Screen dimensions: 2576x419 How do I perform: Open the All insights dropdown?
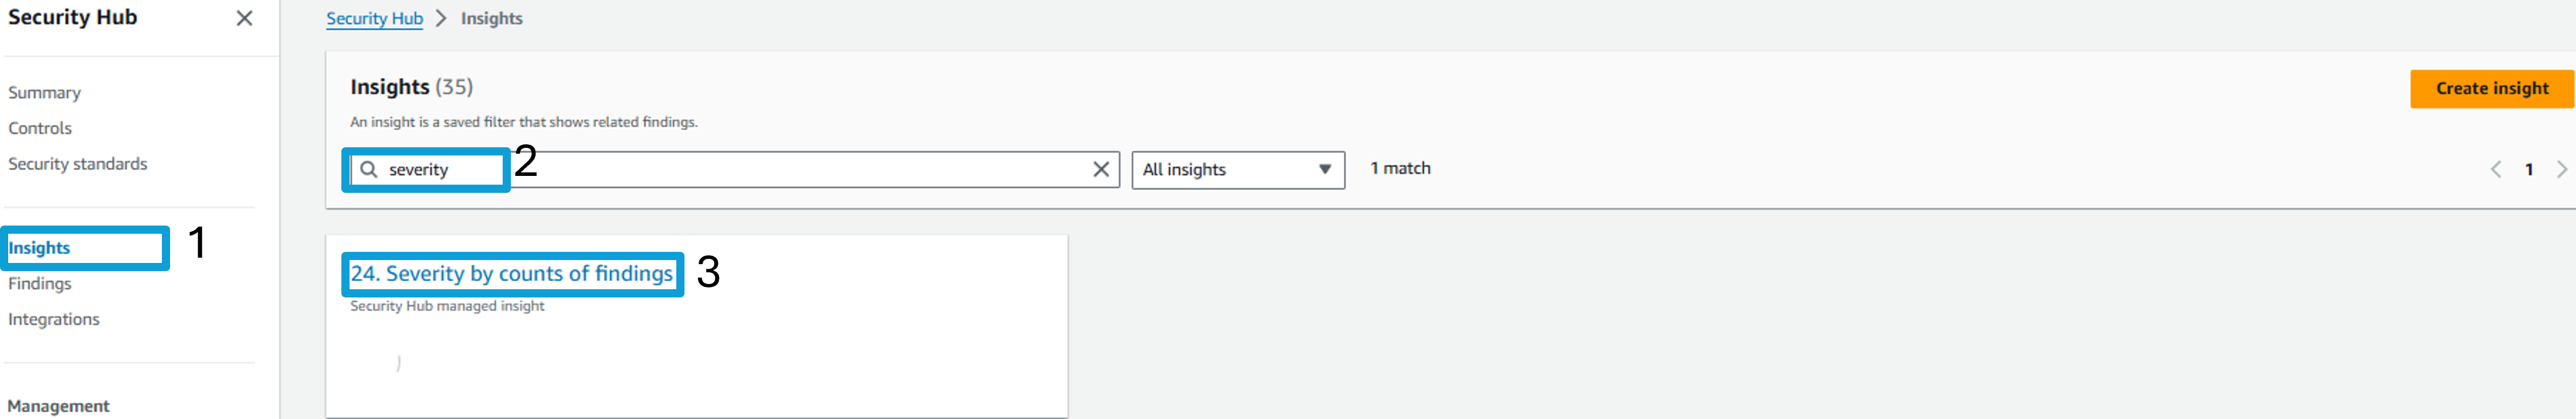1238,170
